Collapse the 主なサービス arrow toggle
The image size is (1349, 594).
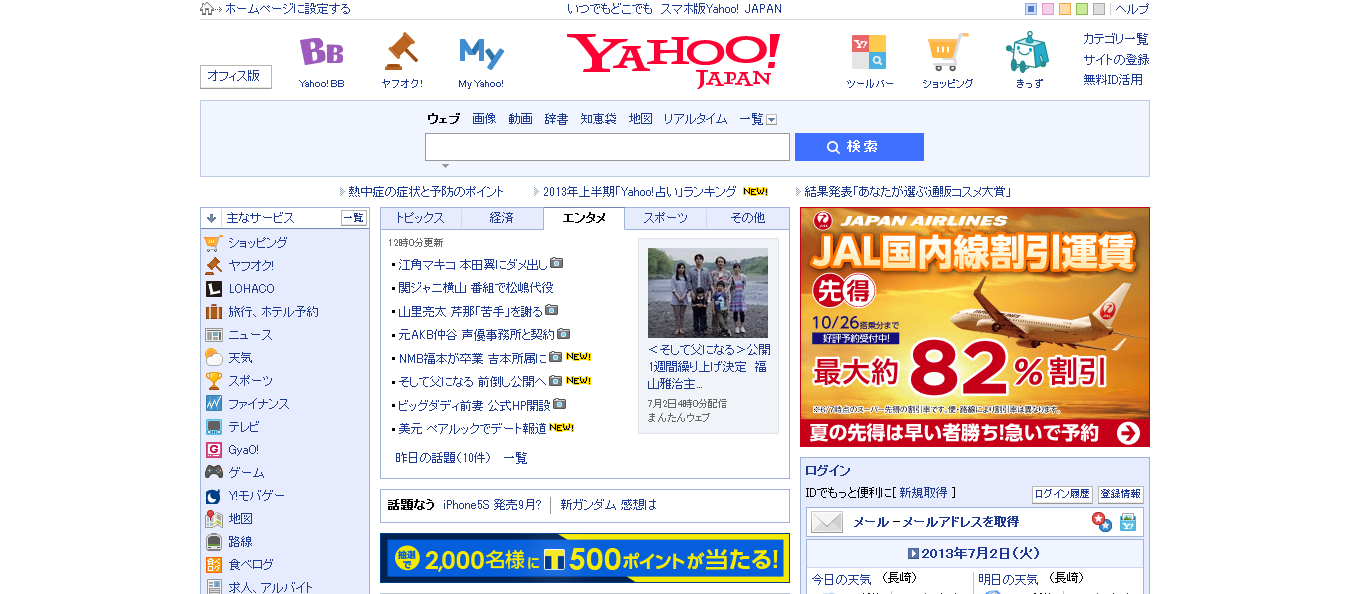coord(212,218)
